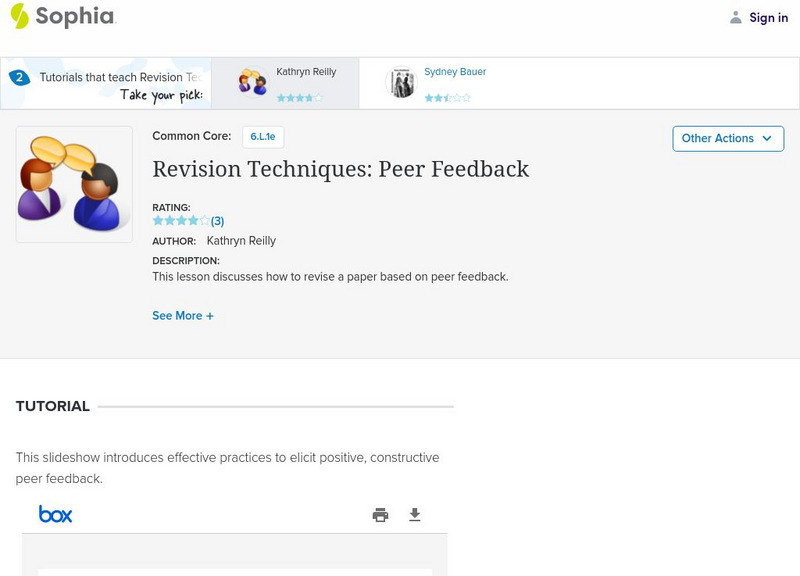The height and width of the screenshot is (576, 800).
Task: Click the Sophia logo icon
Action: tap(19, 16)
